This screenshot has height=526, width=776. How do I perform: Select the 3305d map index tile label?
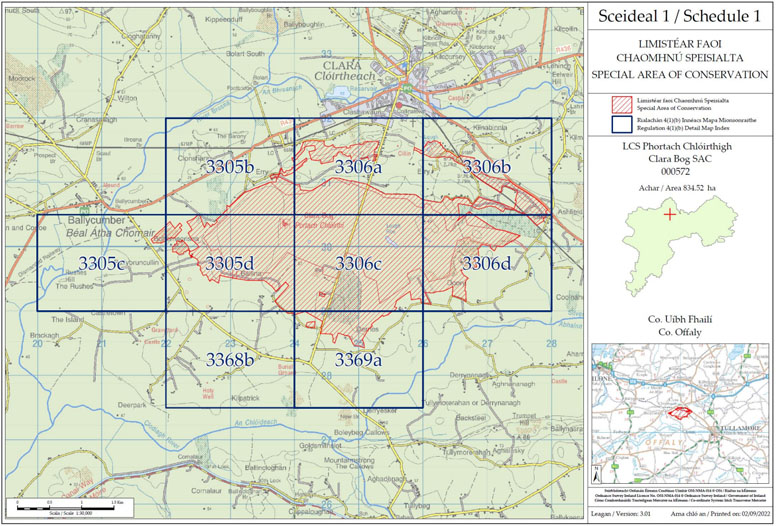tap(230, 264)
